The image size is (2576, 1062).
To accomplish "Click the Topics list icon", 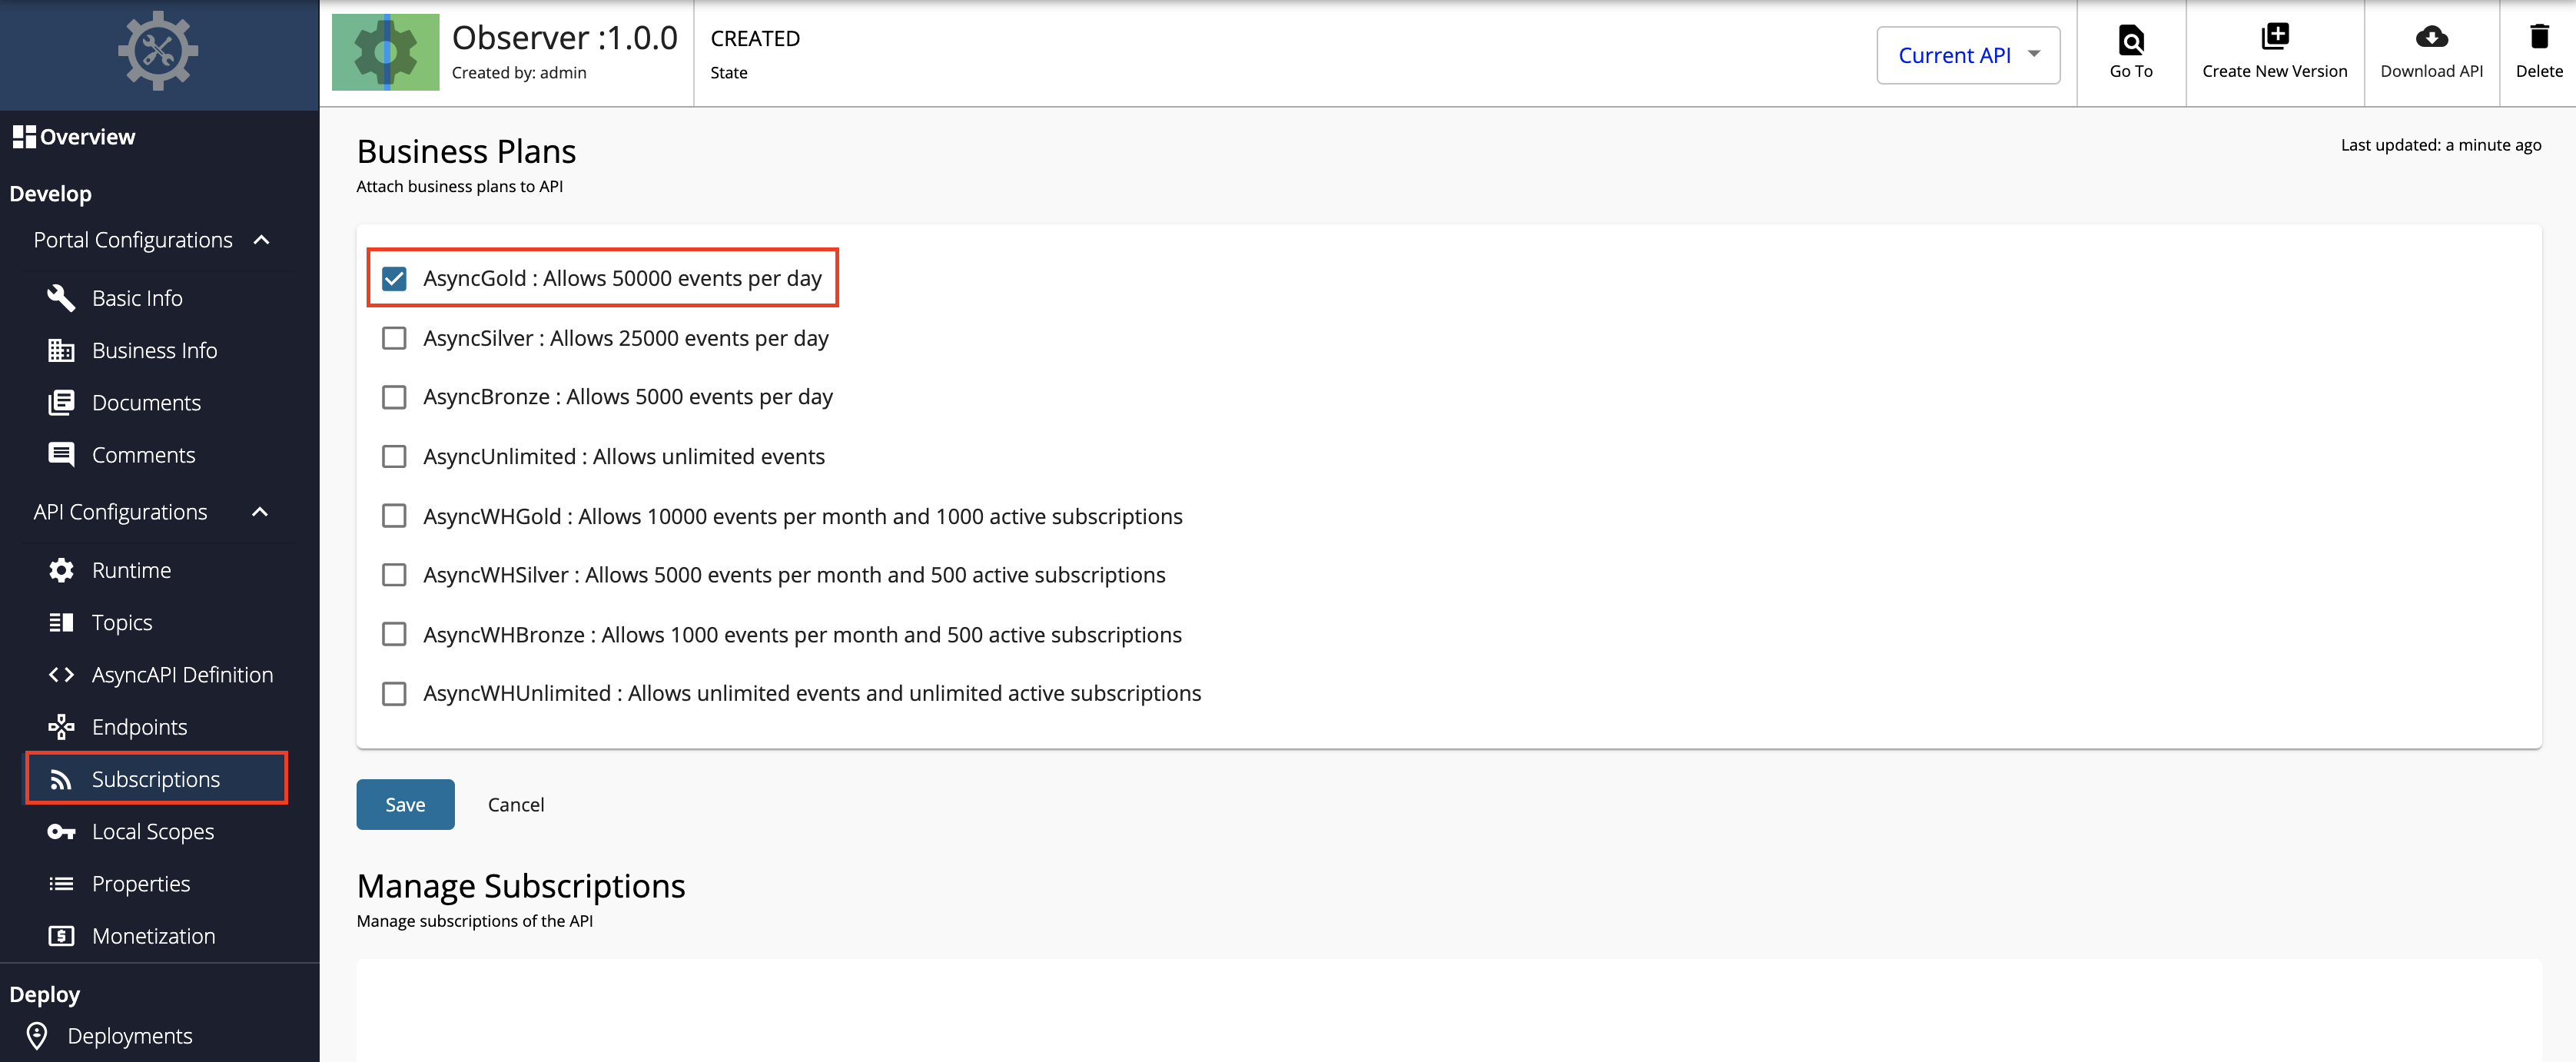I will 61,622.
